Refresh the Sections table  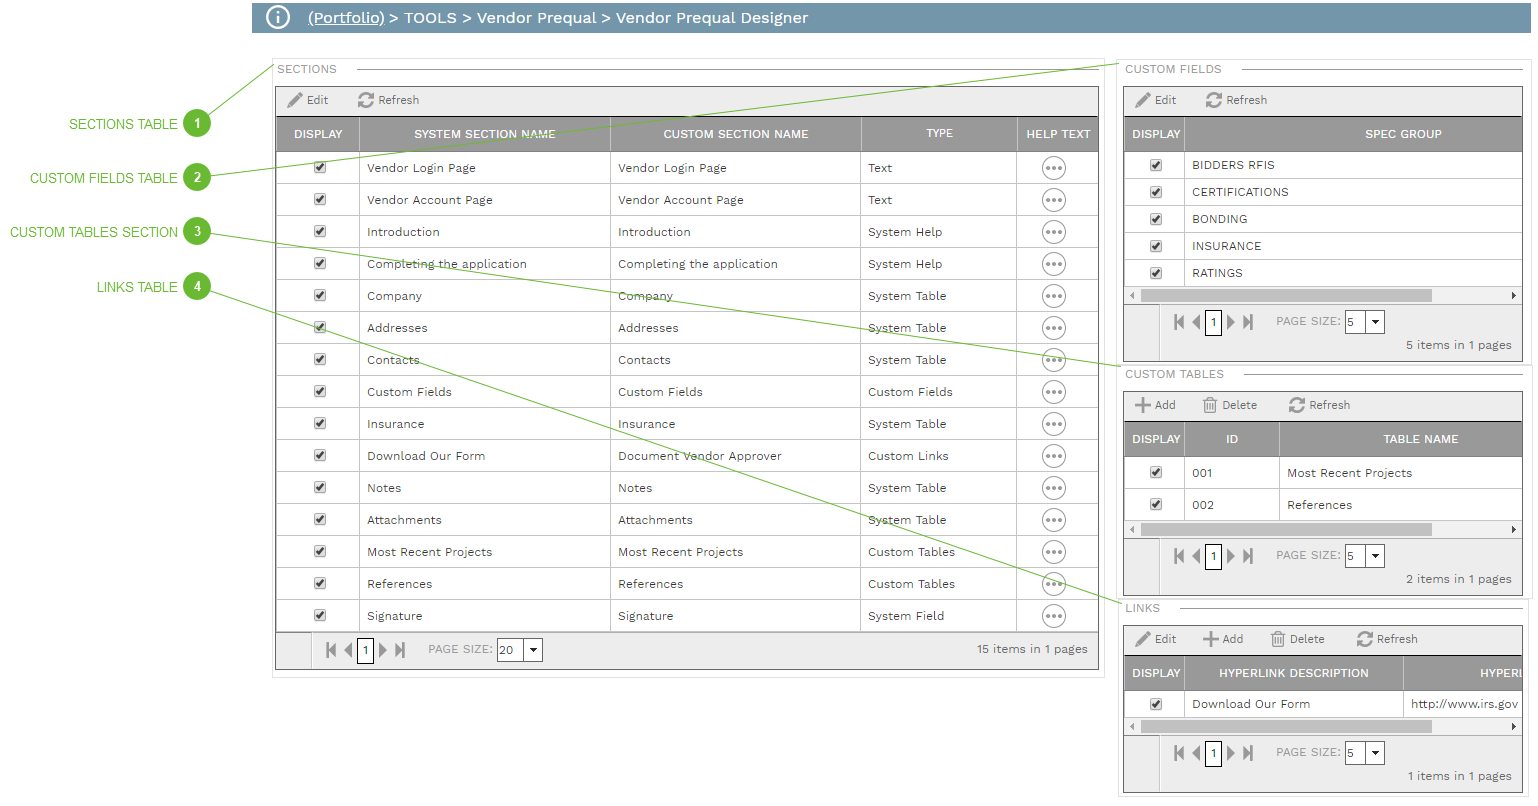(x=388, y=100)
